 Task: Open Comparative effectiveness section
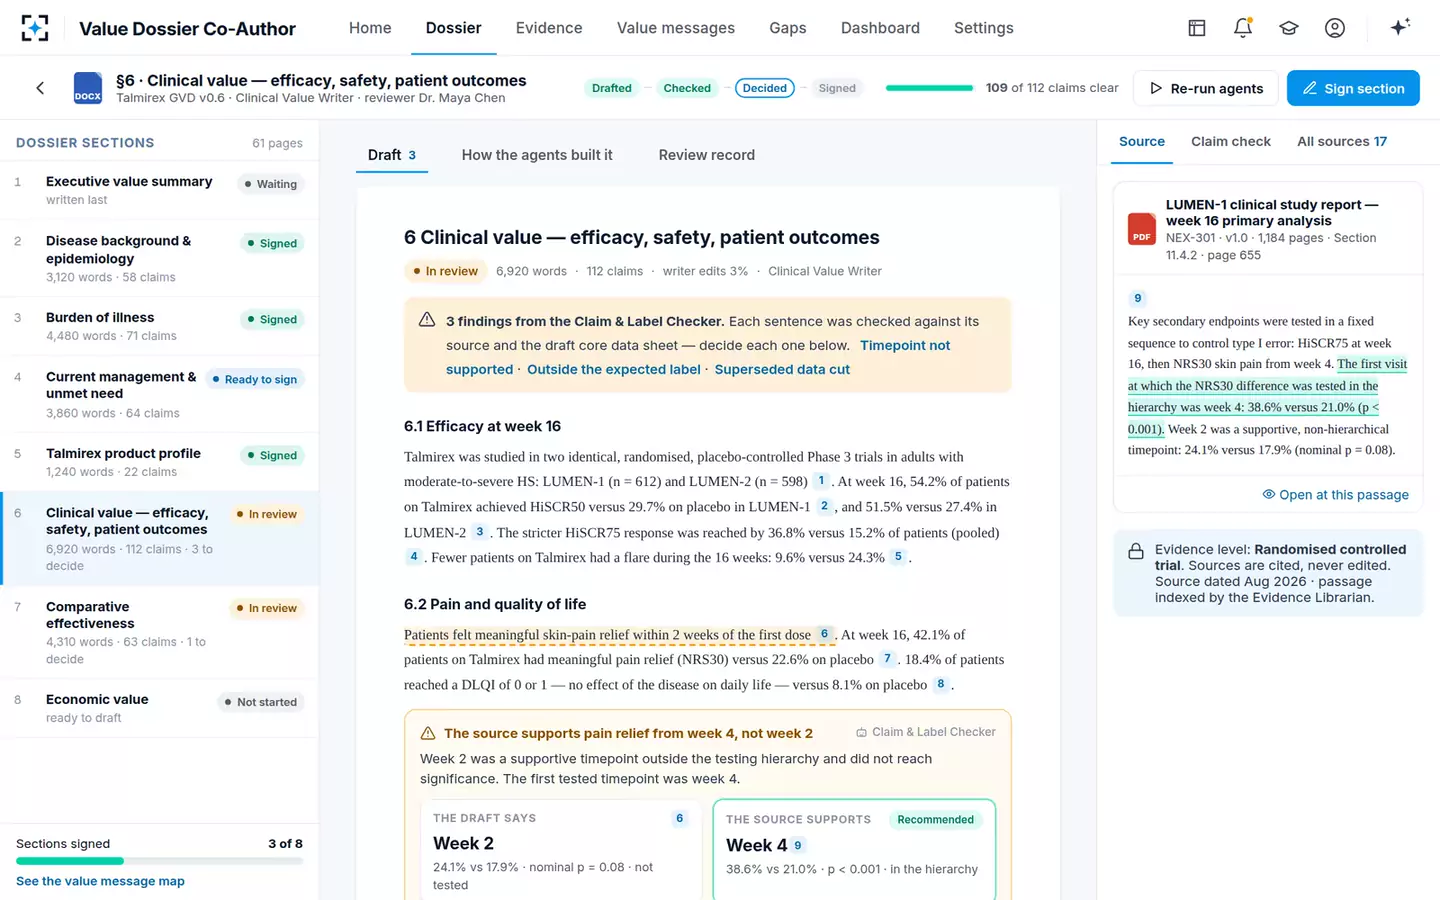(160, 632)
